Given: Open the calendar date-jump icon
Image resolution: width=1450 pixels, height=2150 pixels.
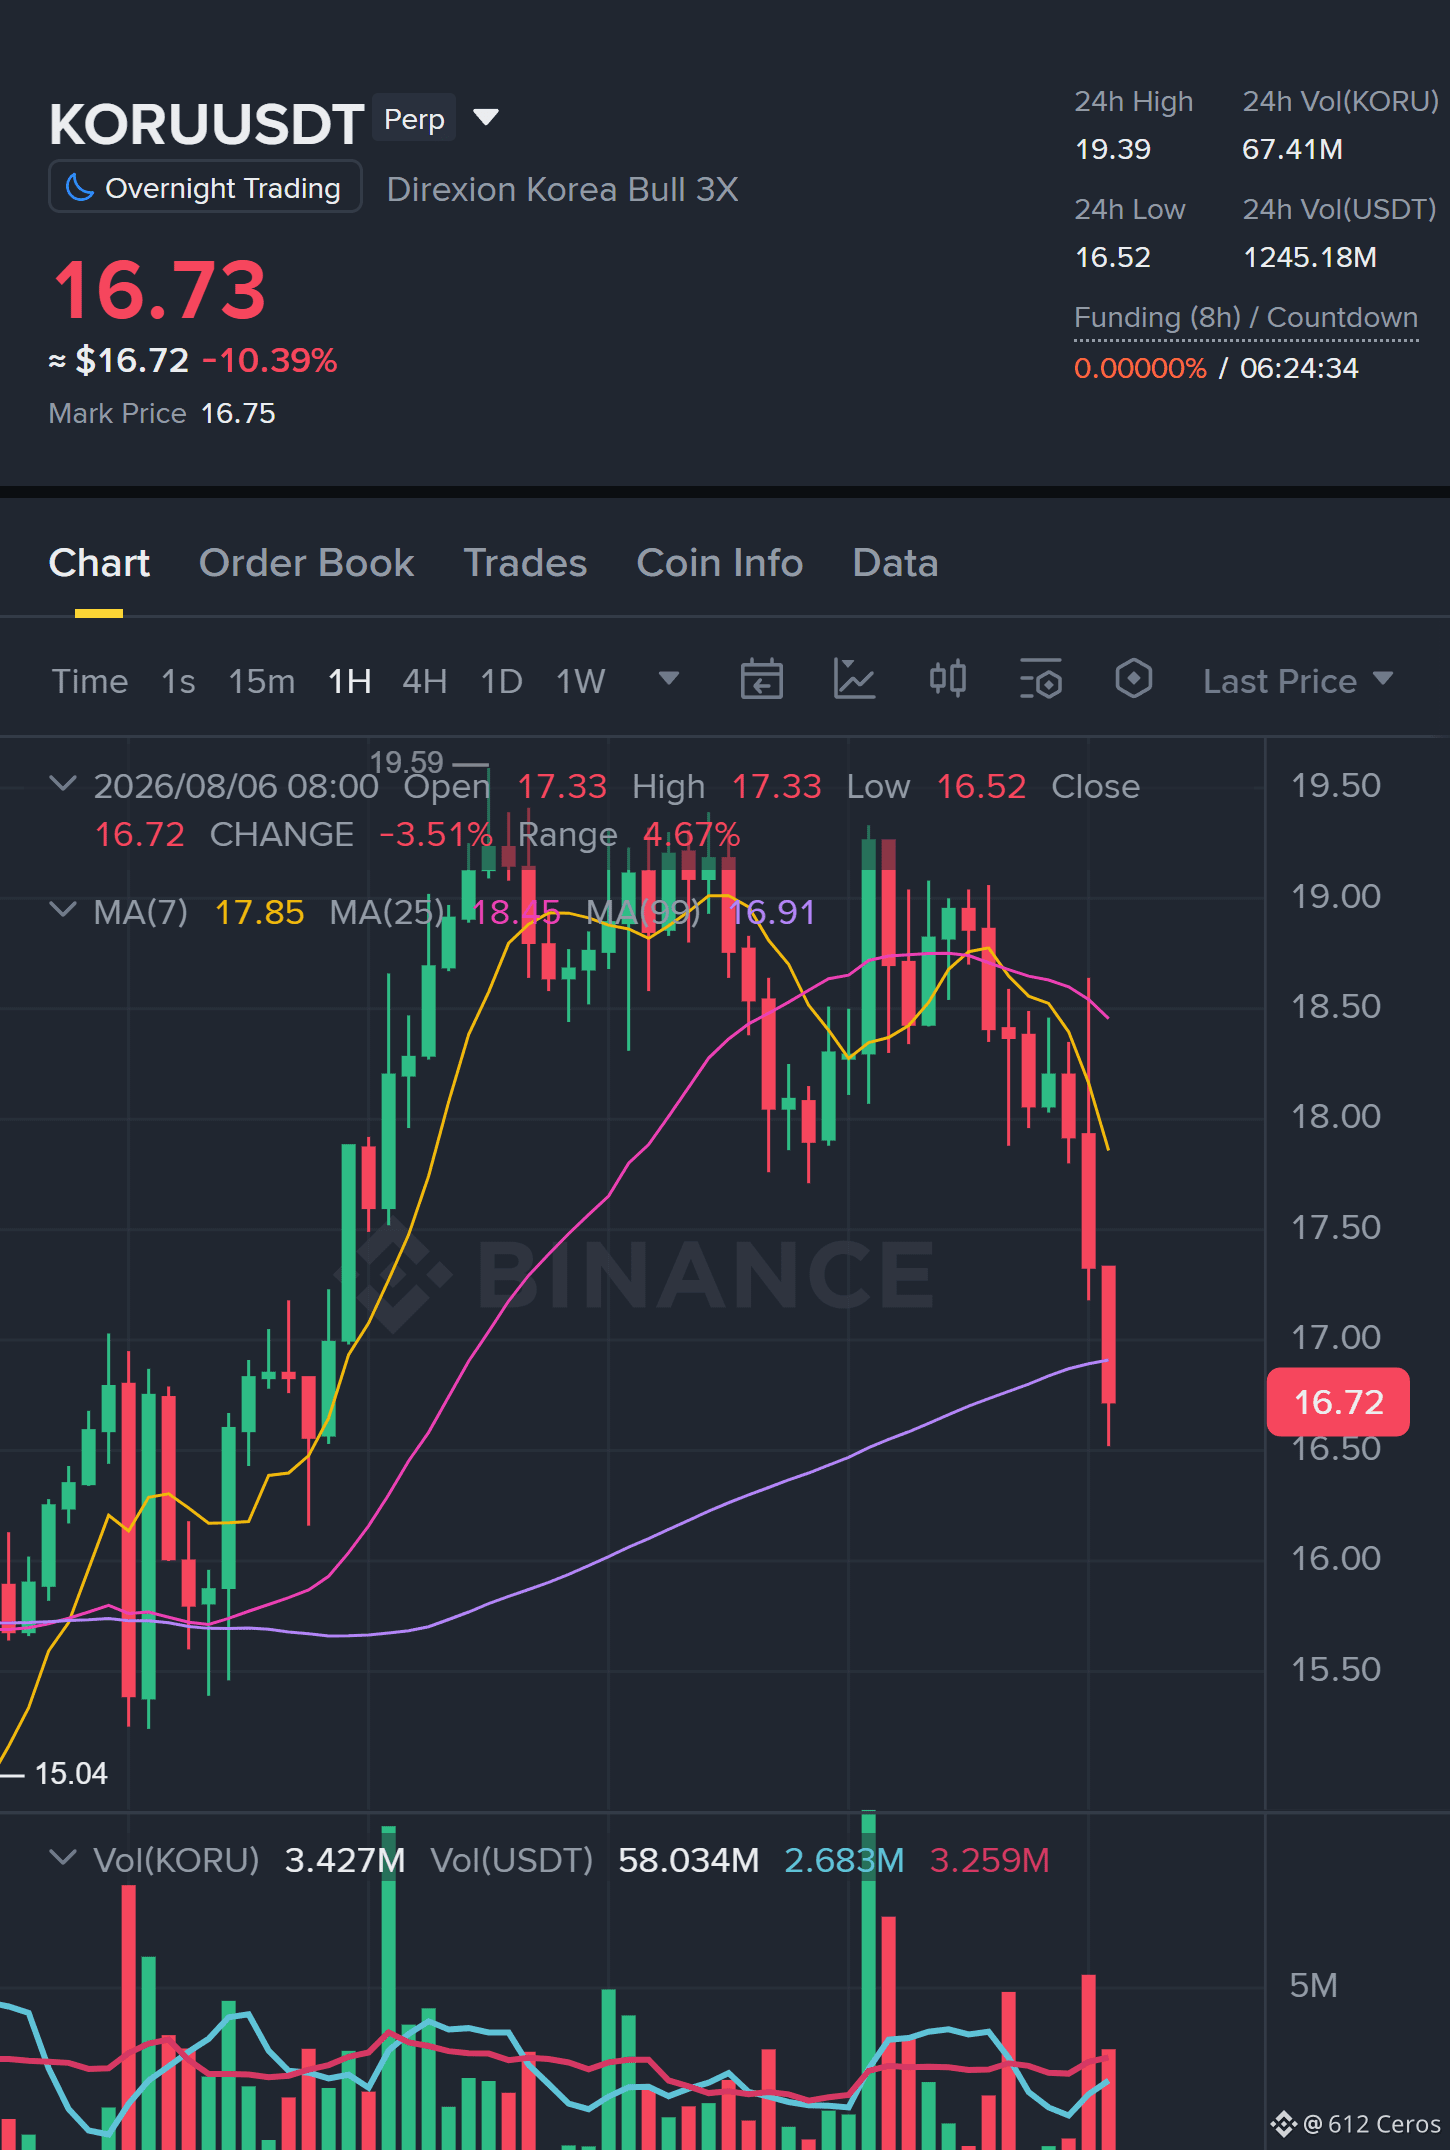Looking at the screenshot, I should tap(761, 680).
